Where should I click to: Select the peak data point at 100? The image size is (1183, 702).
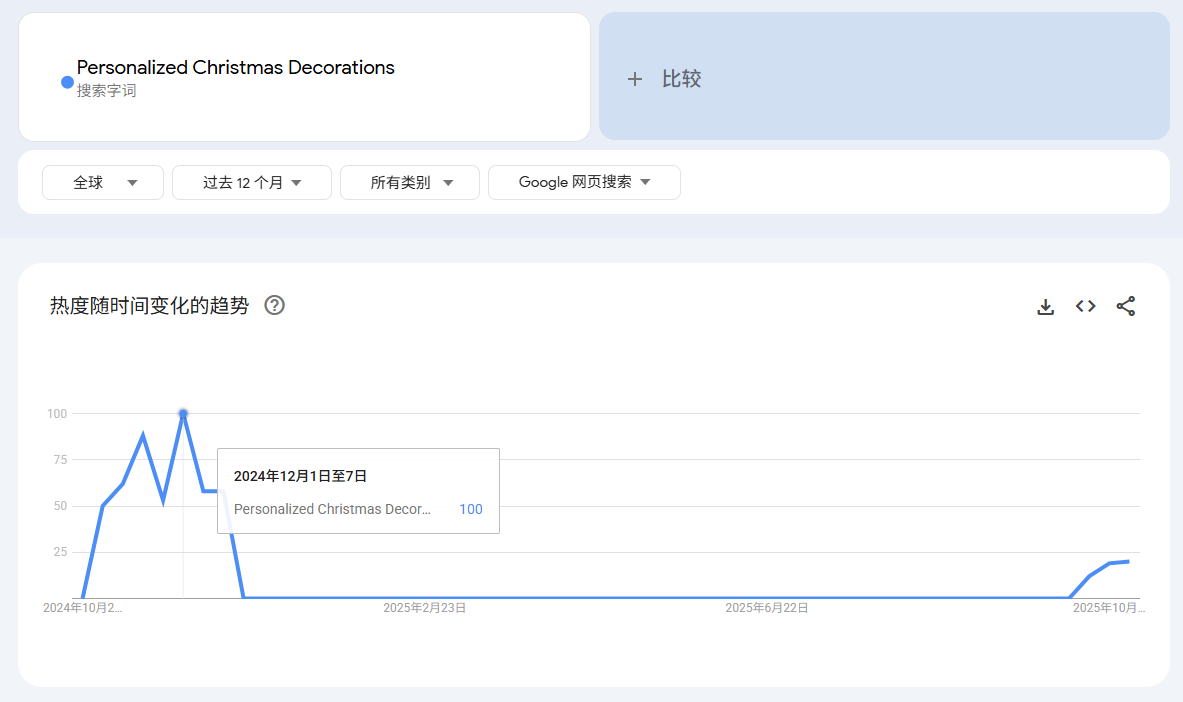(183, 413)
